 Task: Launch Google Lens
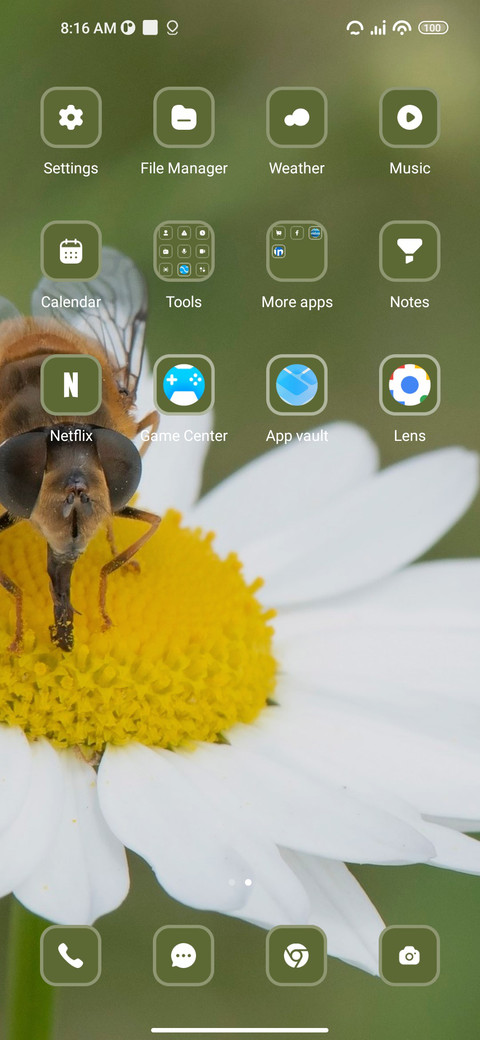coord(410,385)
